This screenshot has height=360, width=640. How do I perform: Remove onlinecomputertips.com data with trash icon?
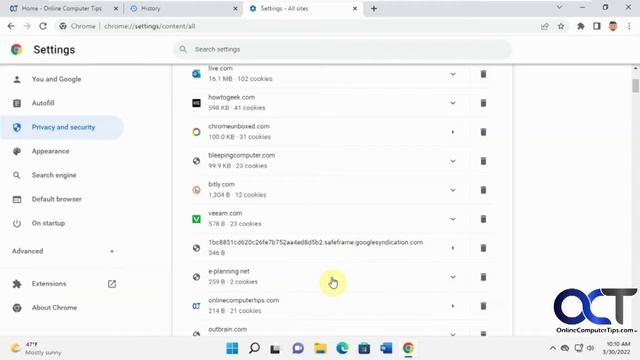coord(483,306)
